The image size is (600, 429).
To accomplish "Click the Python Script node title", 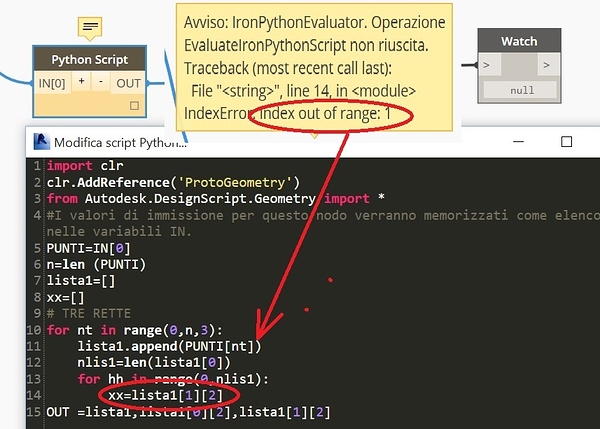I will click(90, 60).
